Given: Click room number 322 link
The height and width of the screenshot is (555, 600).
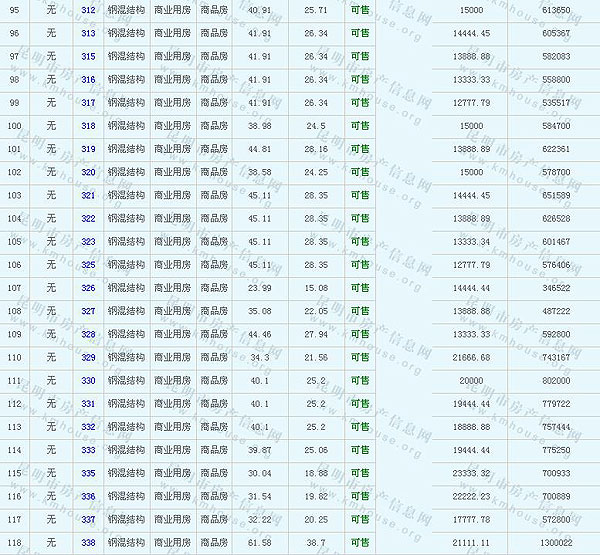Looking at the screenshot, I should 88,218.
